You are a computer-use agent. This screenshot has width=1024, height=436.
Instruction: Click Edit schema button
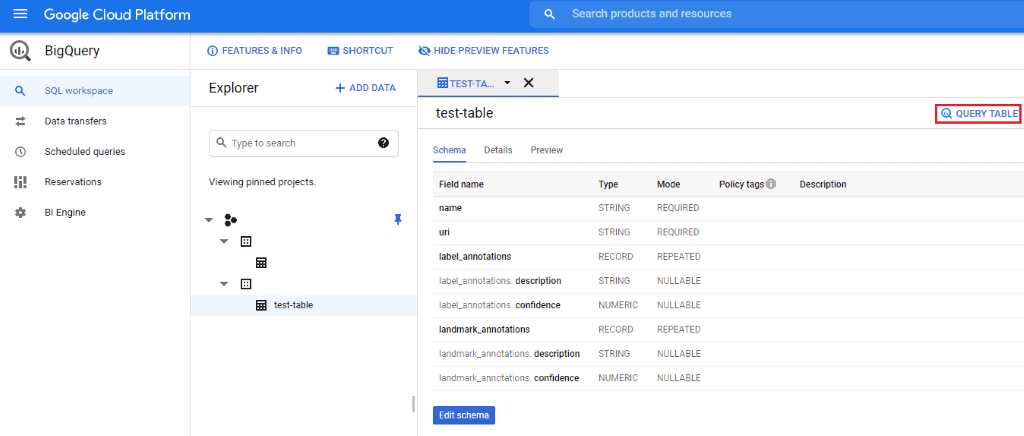[464, 416]
